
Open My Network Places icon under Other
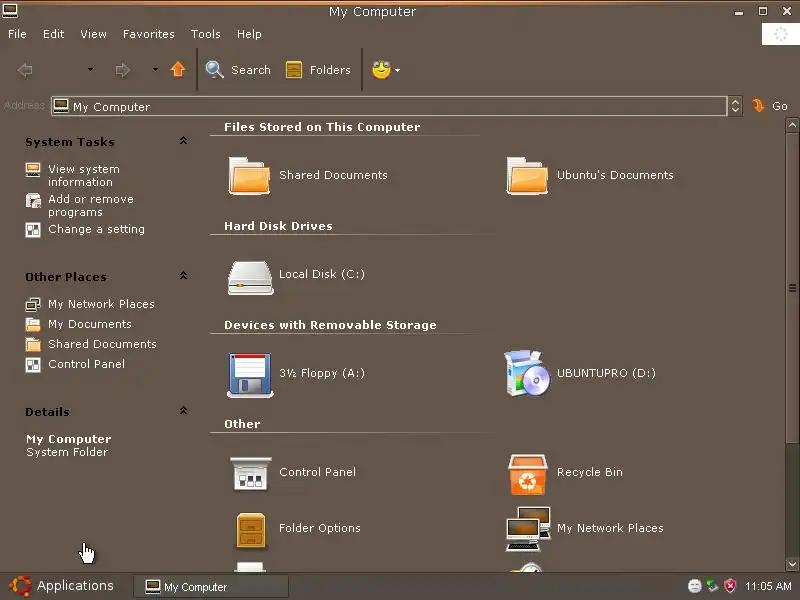[528, 529]
